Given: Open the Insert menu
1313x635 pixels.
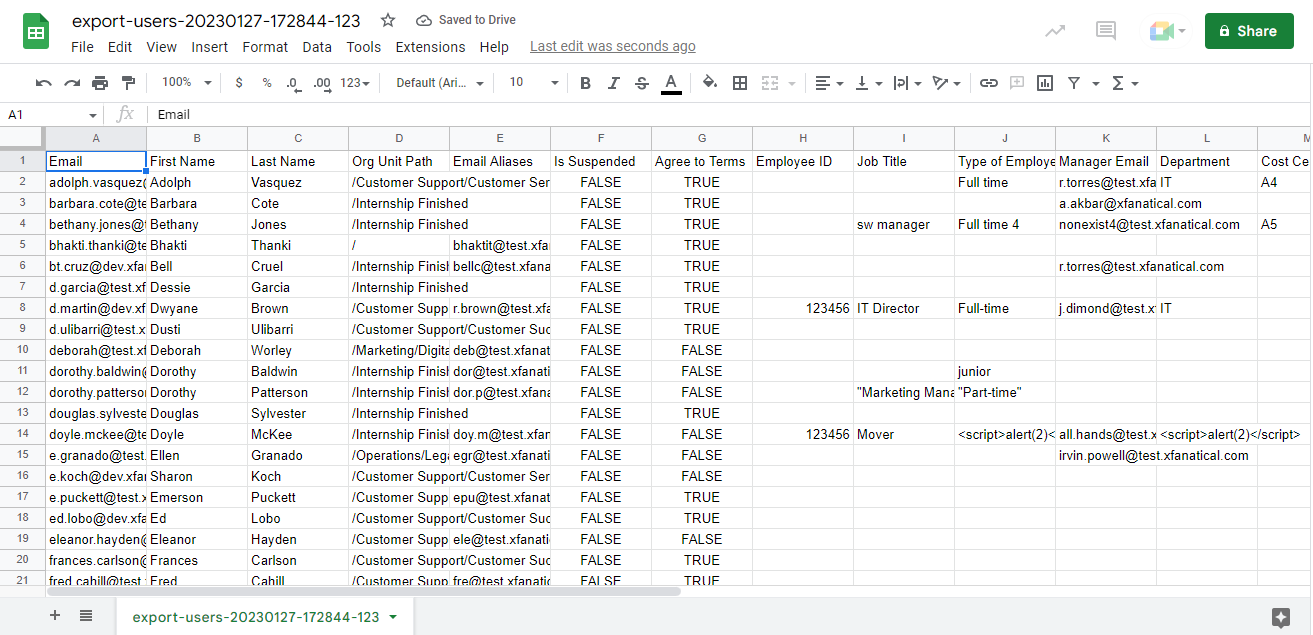Looking at the screenshot, I should (x=210, y=47).
